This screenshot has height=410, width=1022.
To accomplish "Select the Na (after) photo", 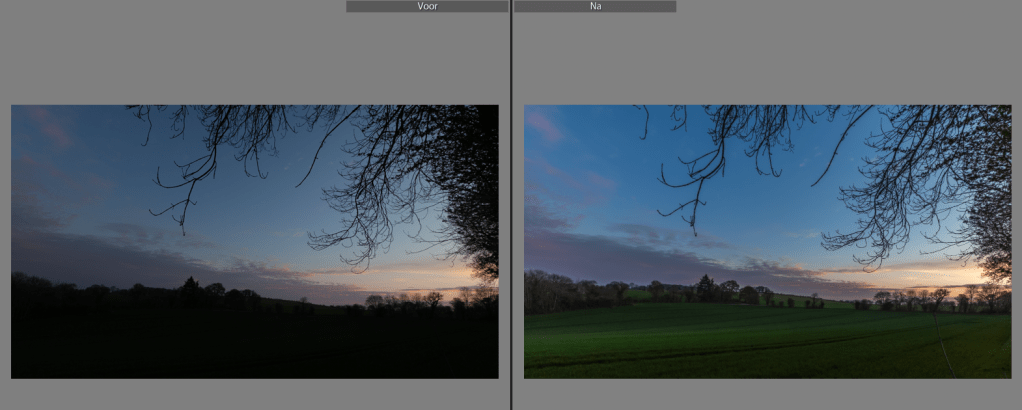I will tap(767, 241).
